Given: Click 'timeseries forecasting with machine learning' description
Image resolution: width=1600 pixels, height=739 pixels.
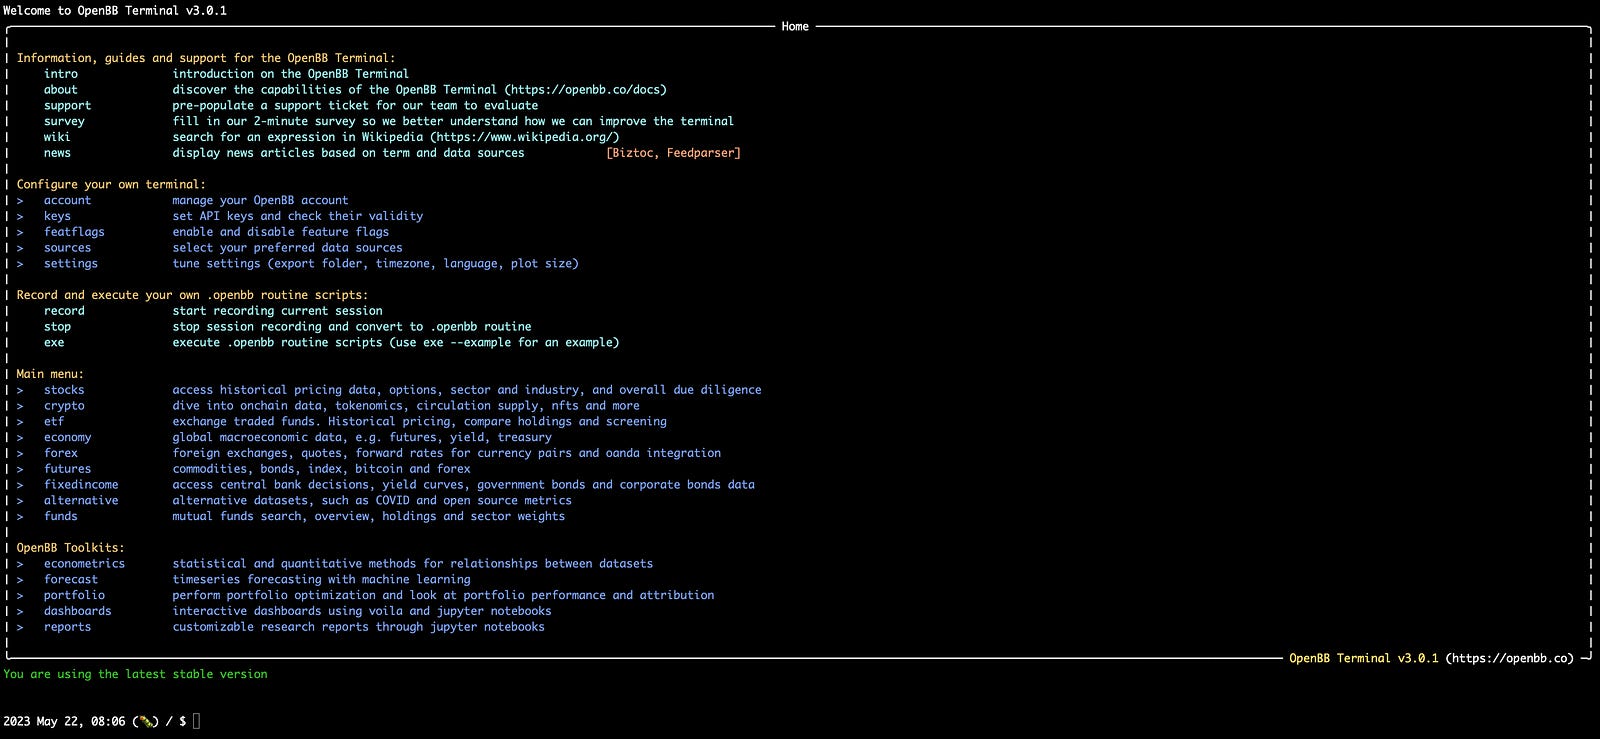Looking at the screenshot, I should pyautogui.click(x=321, y=580).
